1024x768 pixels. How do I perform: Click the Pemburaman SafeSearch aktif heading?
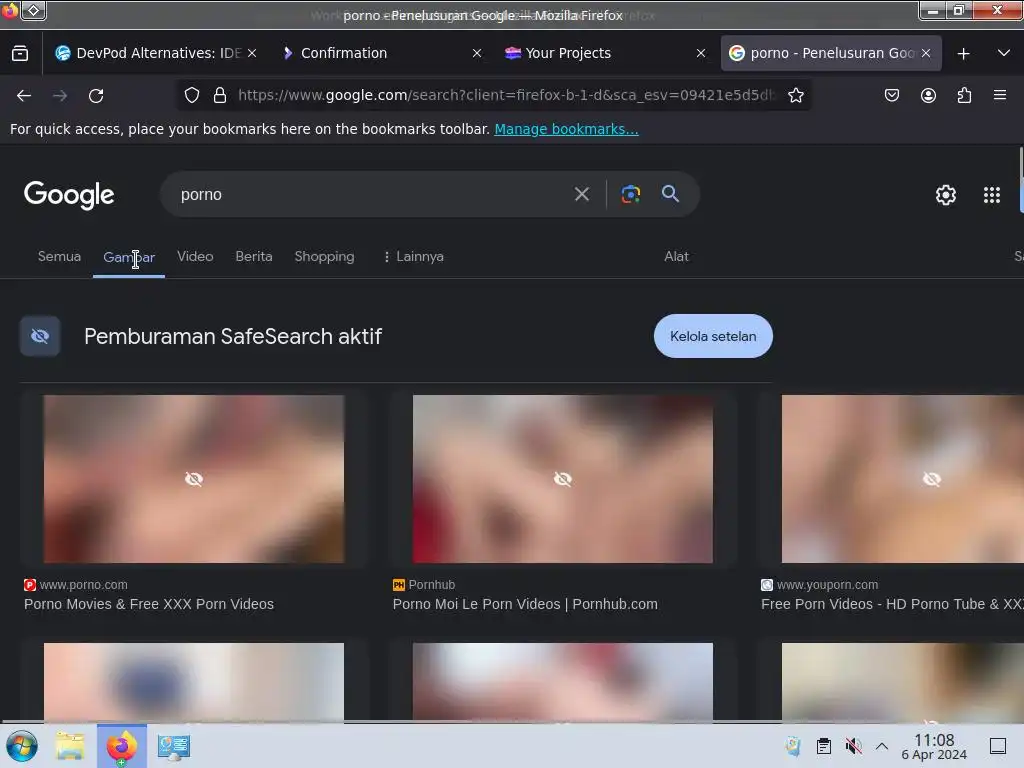point(232,336)
